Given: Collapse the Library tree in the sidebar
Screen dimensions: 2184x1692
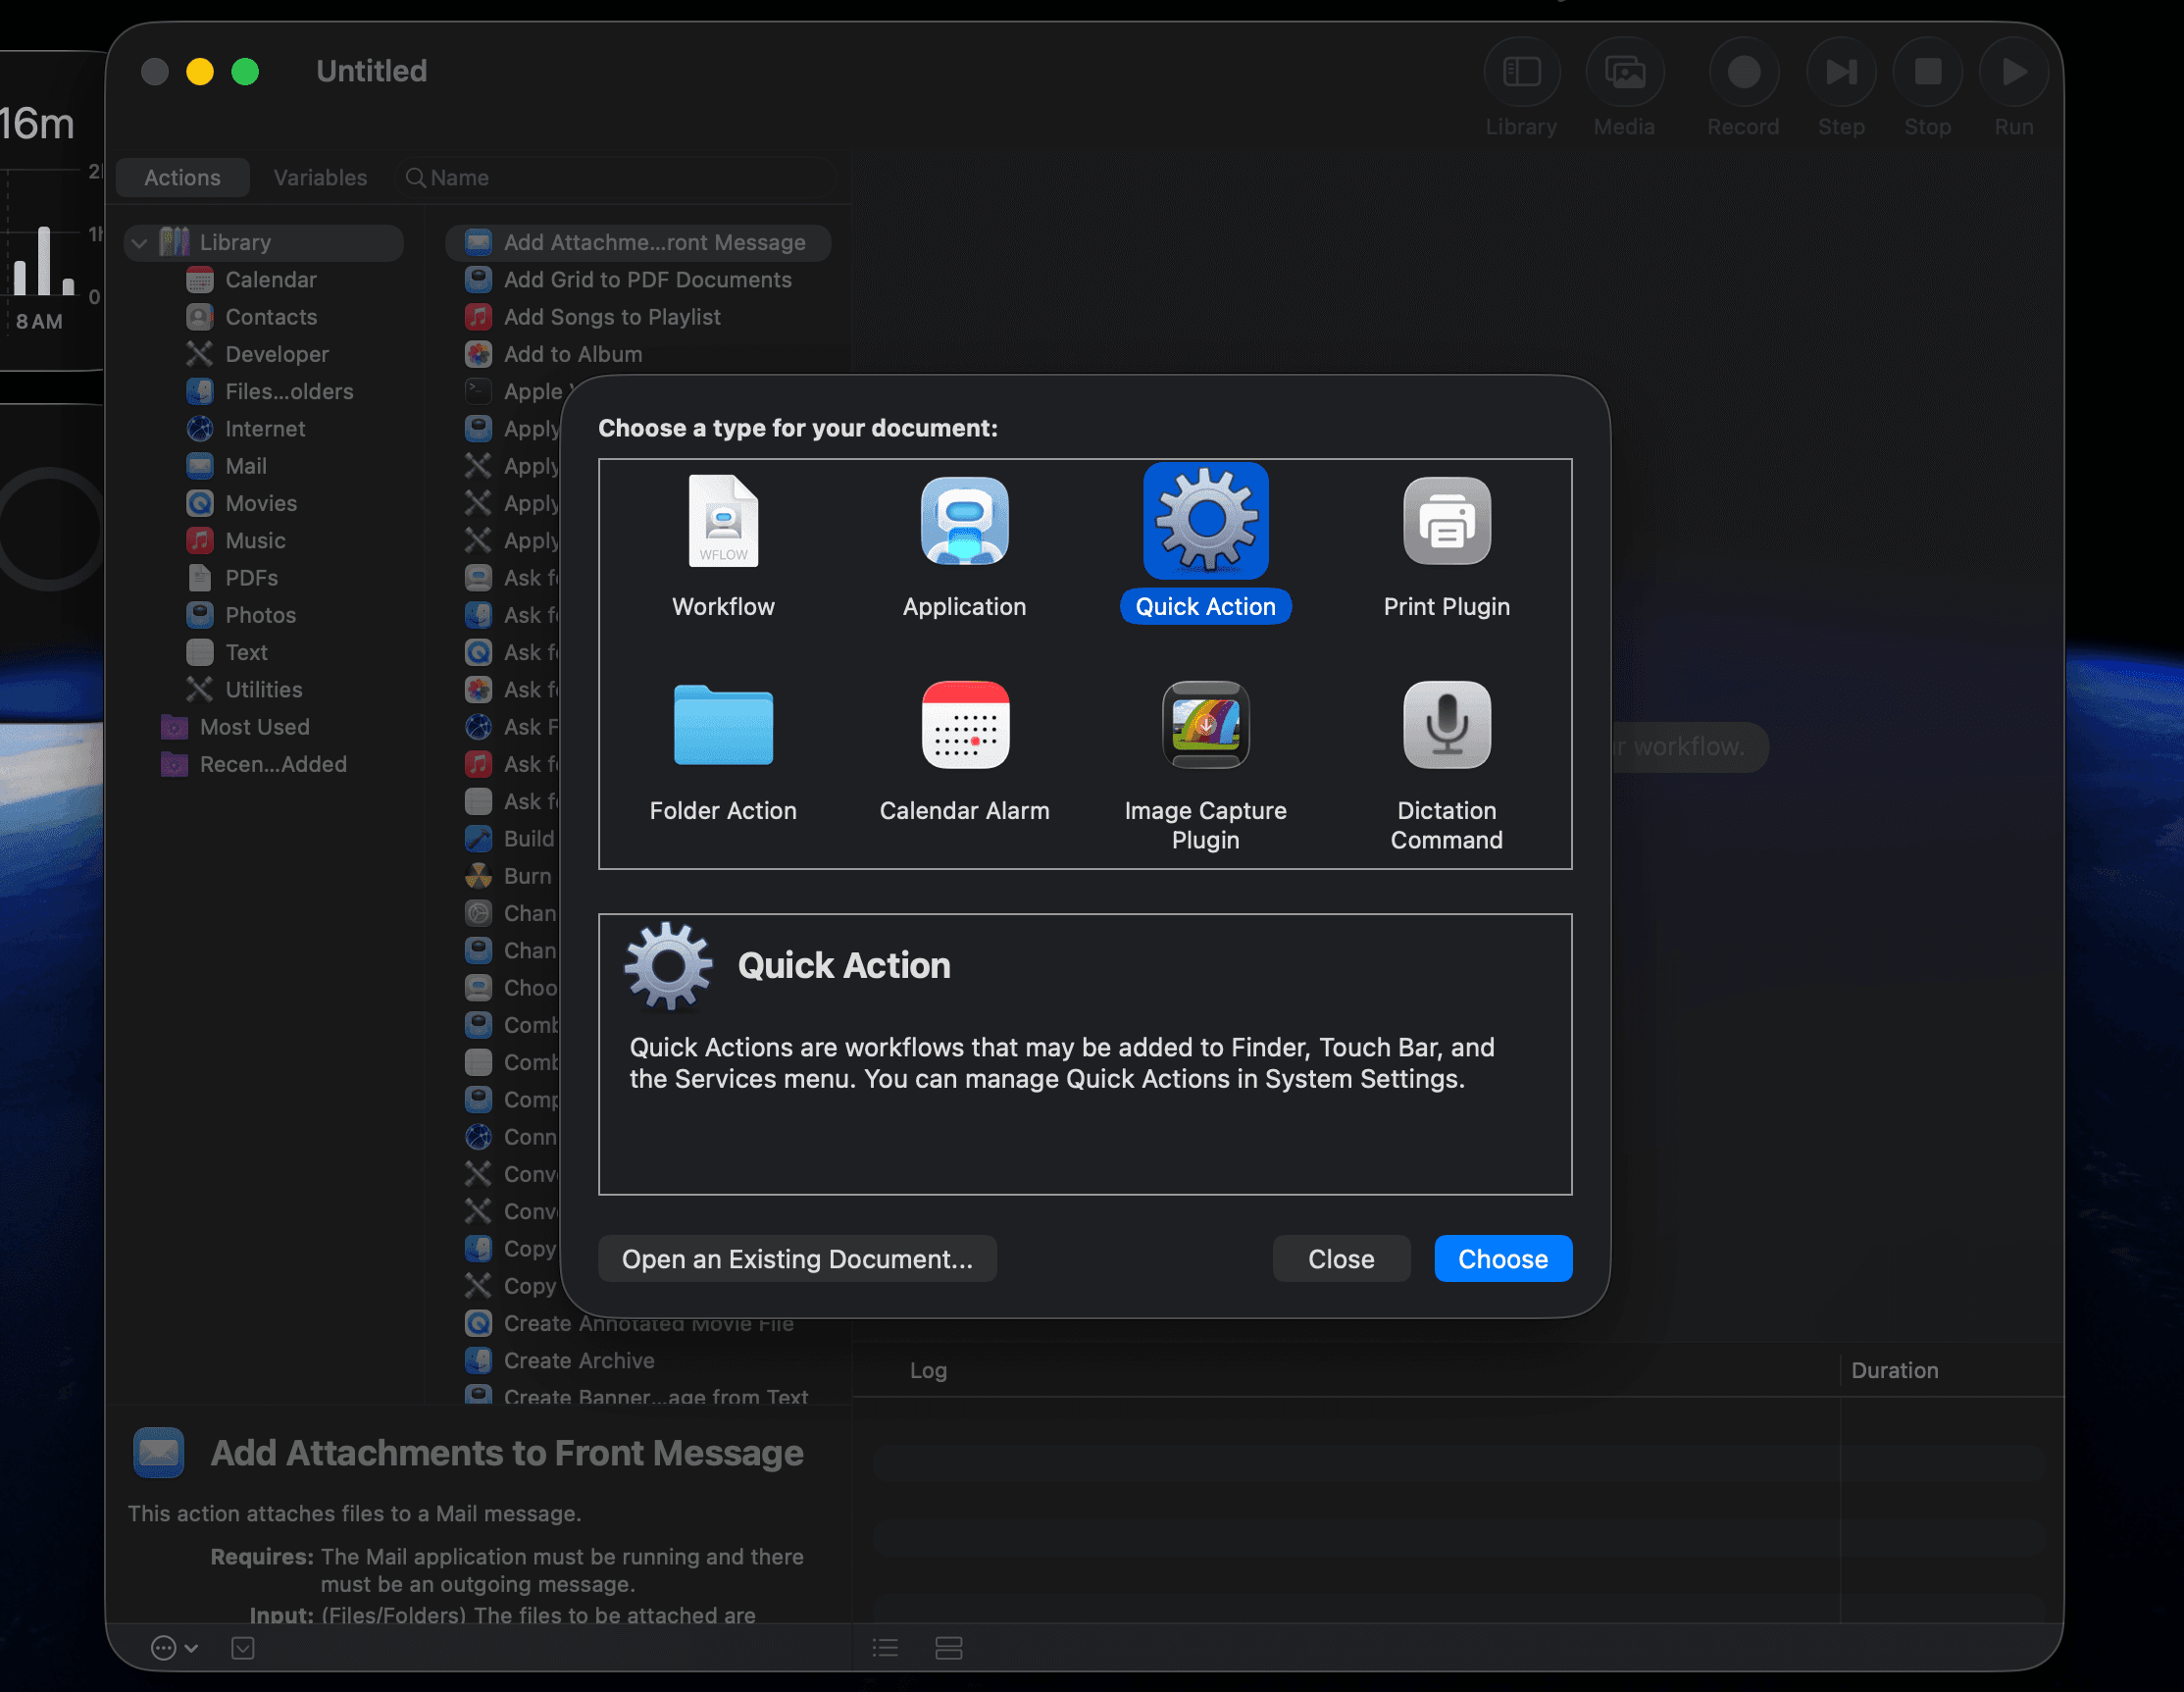Looking at the screenshot, I should pyautogui.click(x=139, y=242).
